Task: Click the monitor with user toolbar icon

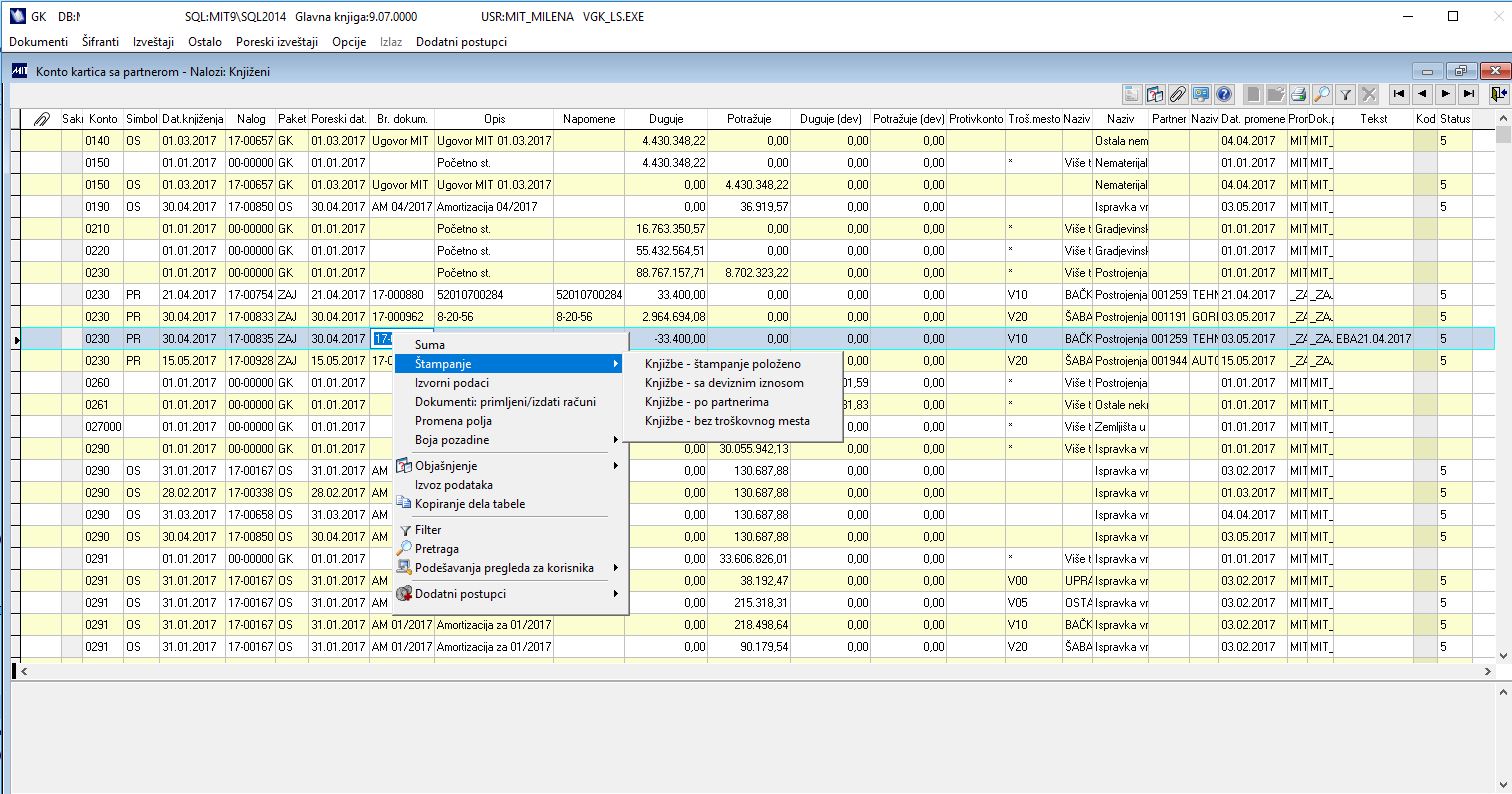Action: pos(1201,94)
